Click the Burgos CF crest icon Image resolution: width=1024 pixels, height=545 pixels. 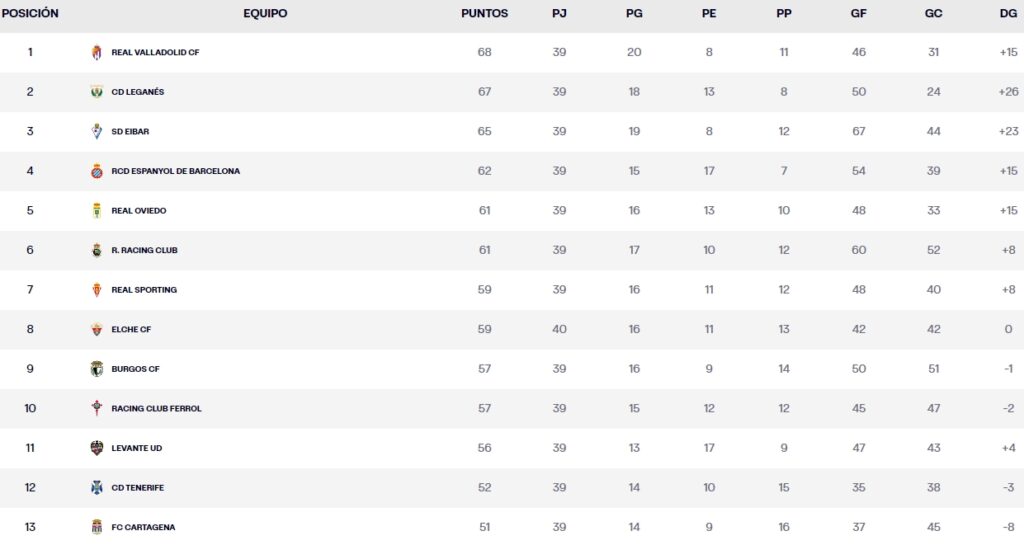pyautogui.click(x=97, y=369)
